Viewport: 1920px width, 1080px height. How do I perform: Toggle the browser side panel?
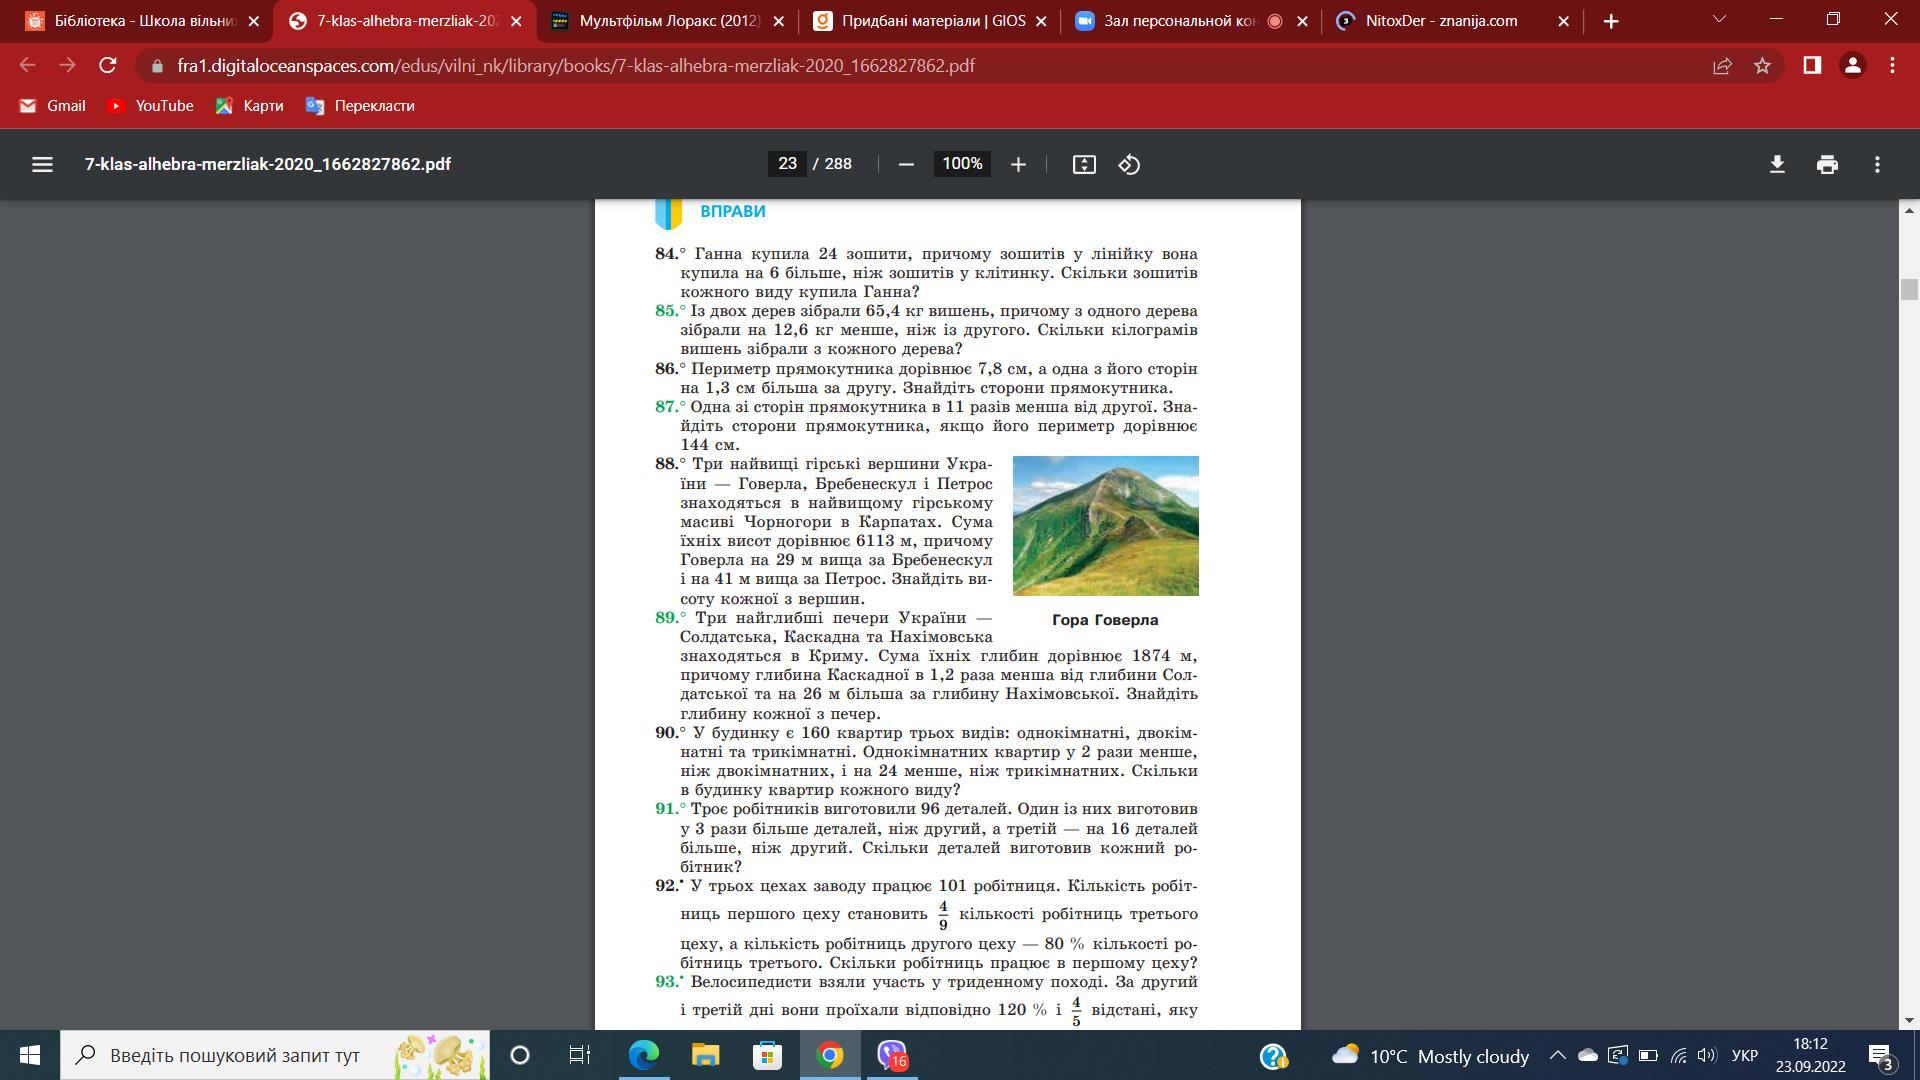pyautogui.click(x=1811, y=66)
